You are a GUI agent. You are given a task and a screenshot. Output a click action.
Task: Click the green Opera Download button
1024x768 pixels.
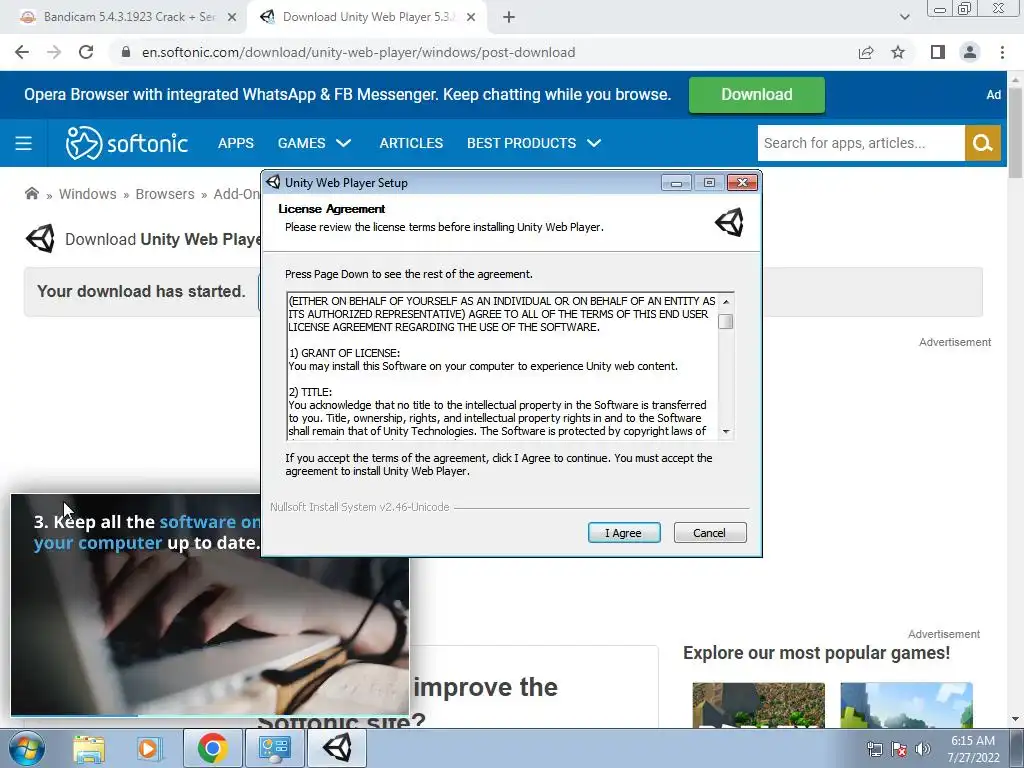click(x=756, y=95)
